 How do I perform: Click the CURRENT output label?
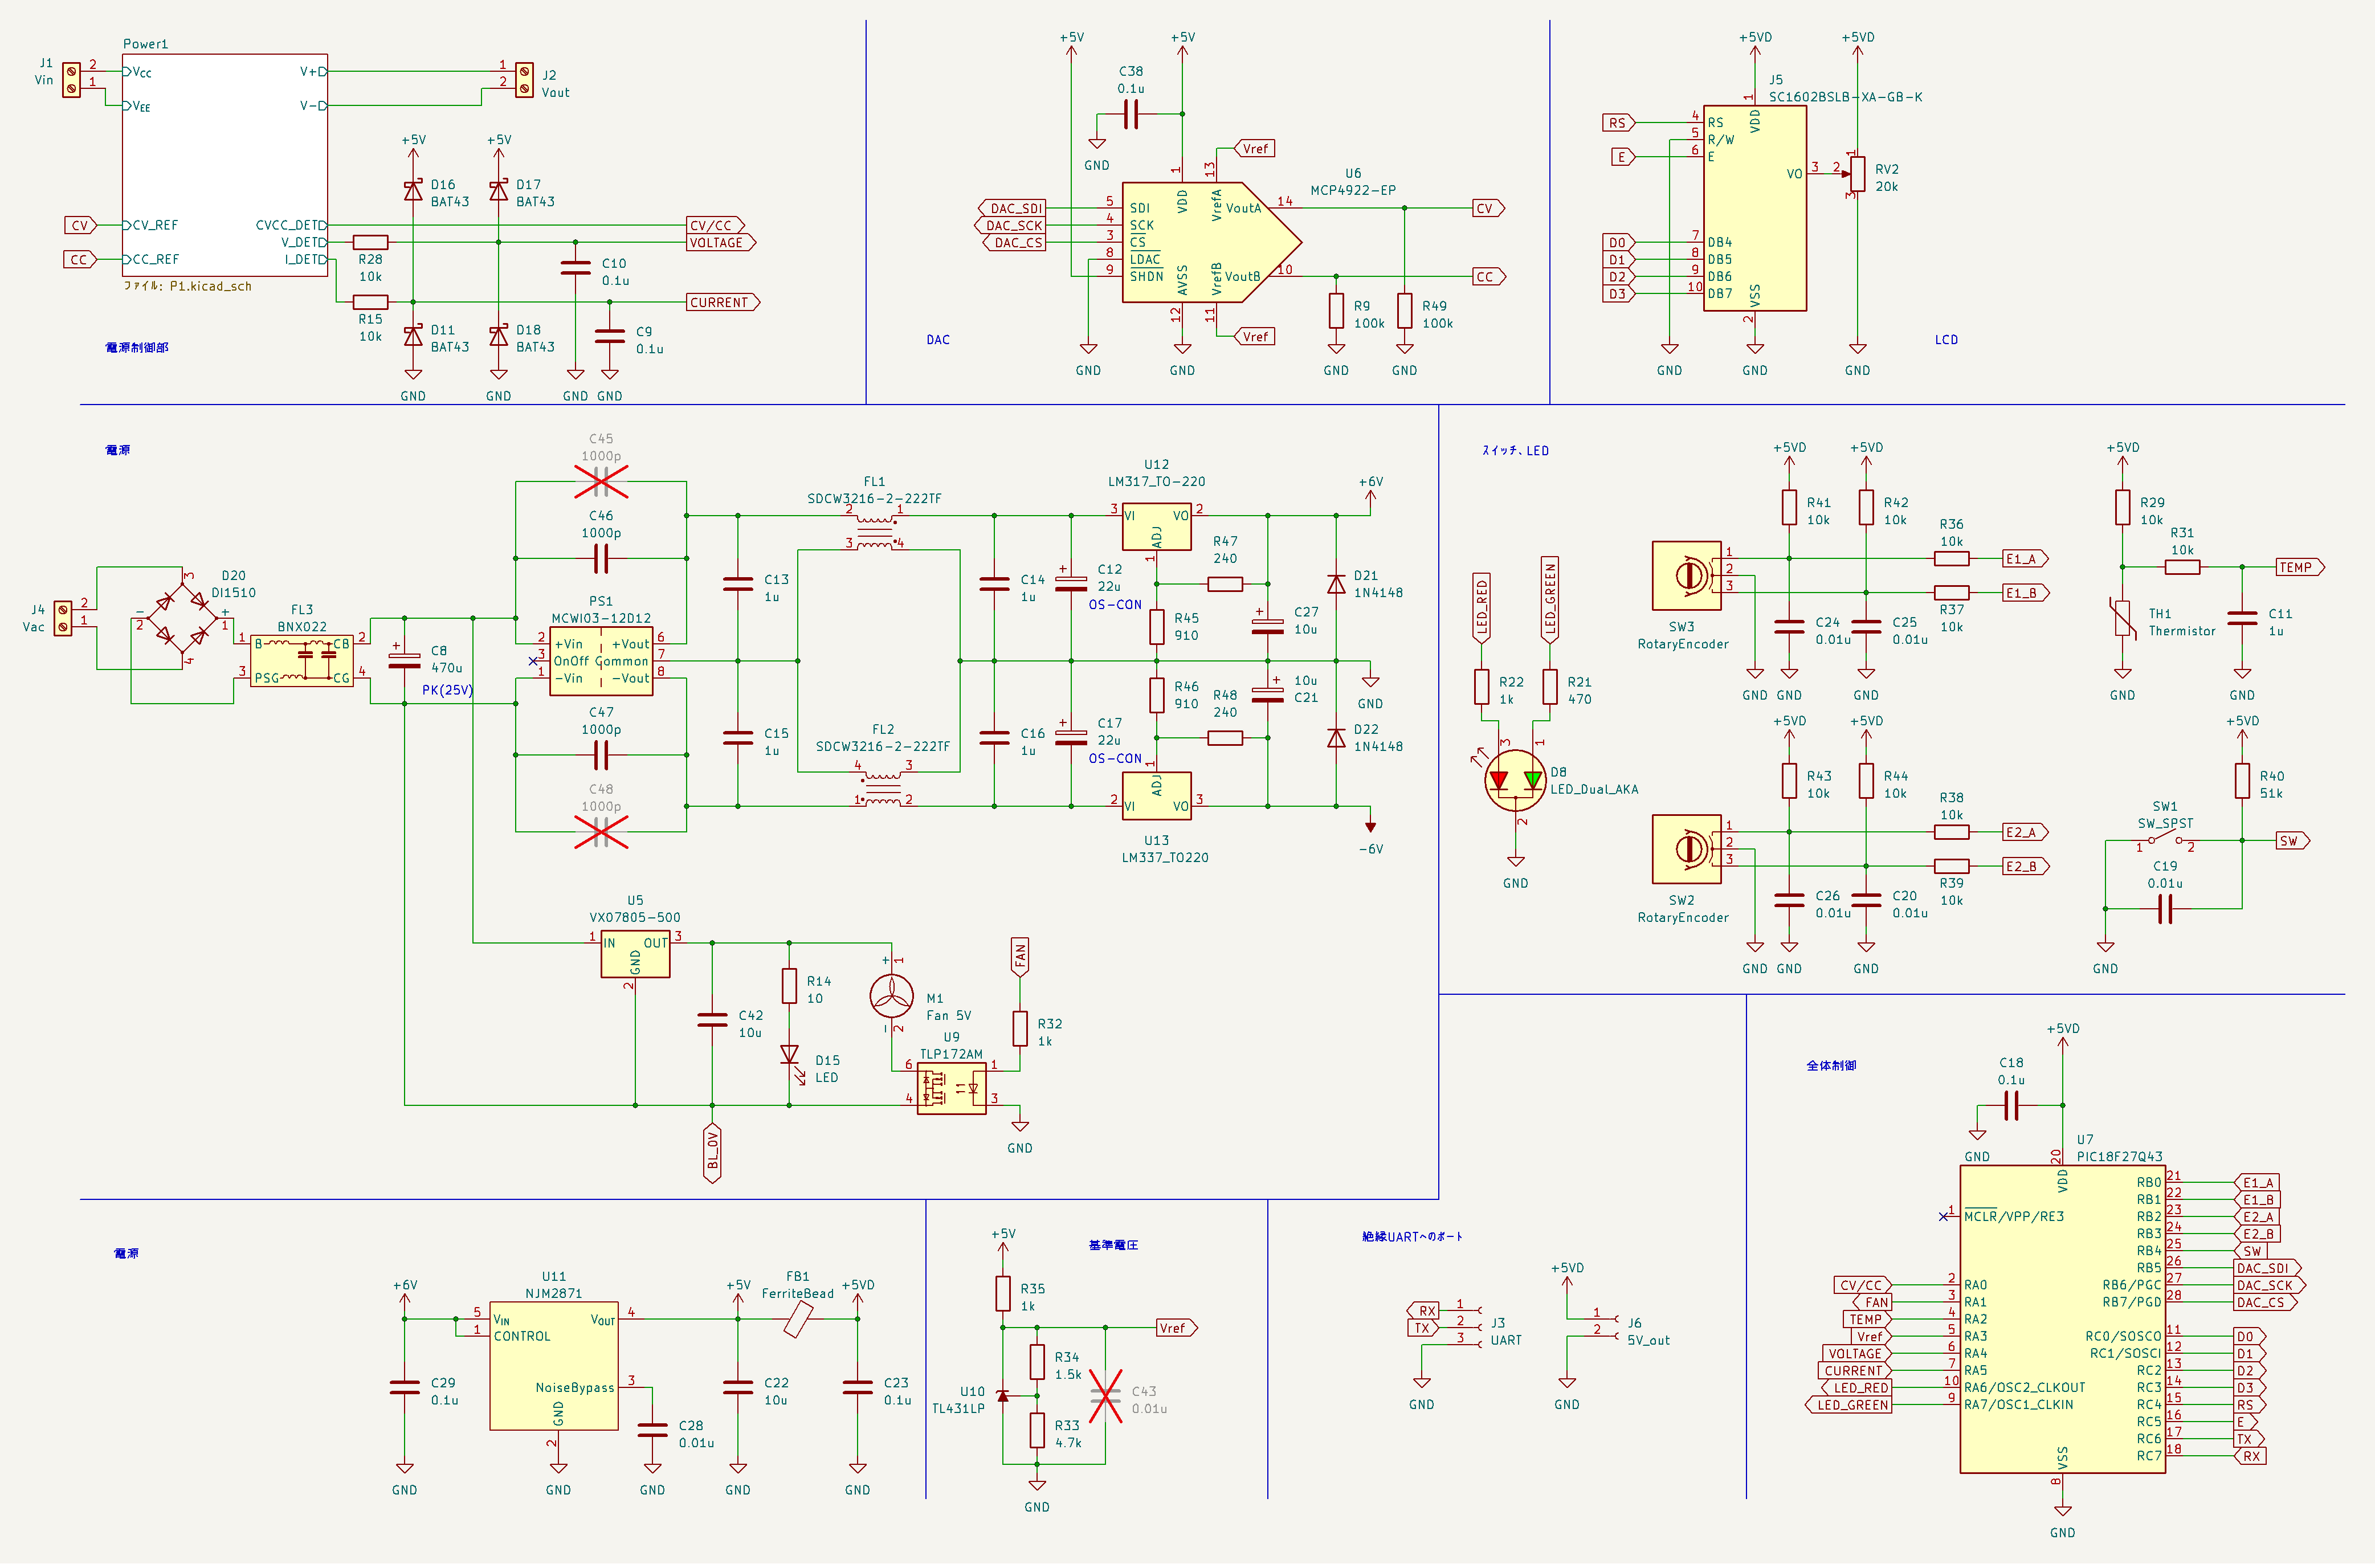tap(723, 302)
